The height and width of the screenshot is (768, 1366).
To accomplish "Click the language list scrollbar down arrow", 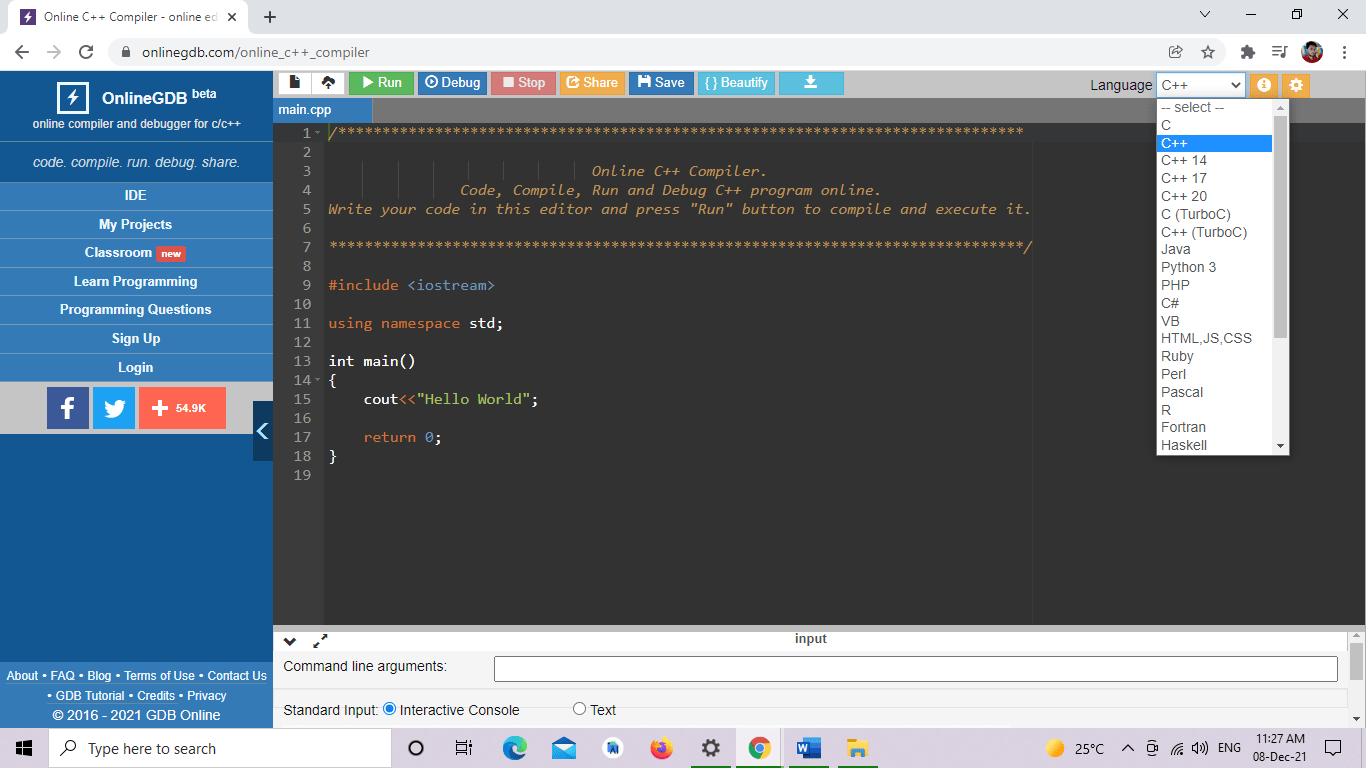I will pos(1280,446).
